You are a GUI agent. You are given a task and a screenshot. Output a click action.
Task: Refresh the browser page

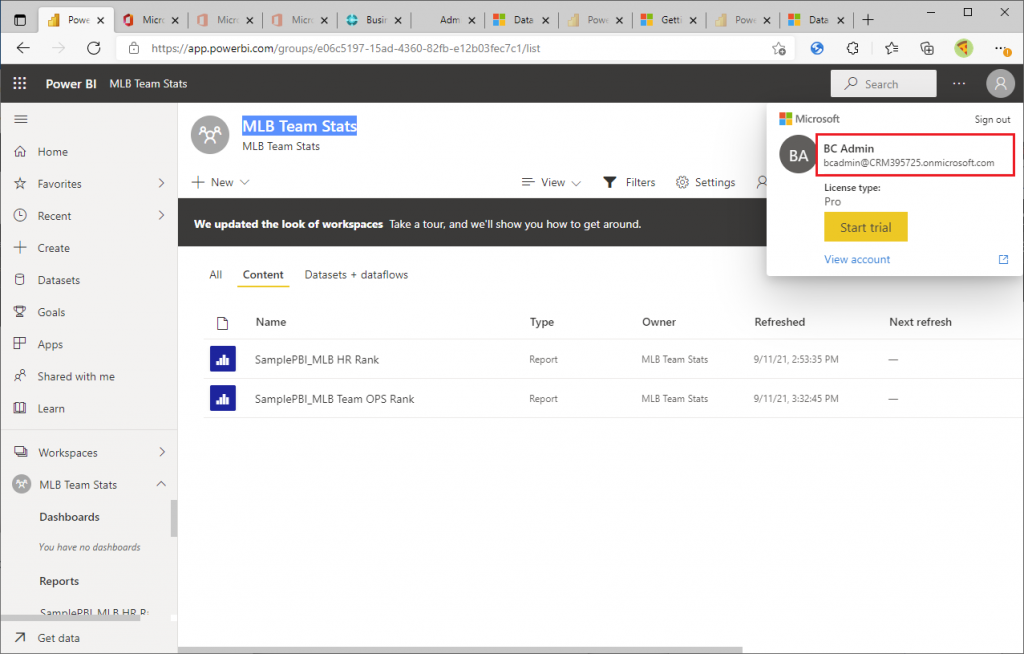pos(93,48)
